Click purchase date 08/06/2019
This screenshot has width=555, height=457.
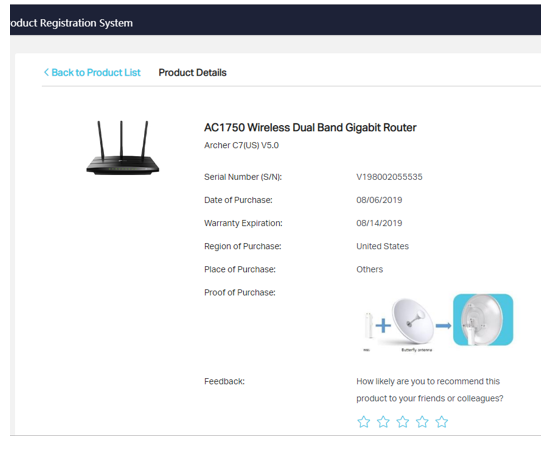click(379, 200)
